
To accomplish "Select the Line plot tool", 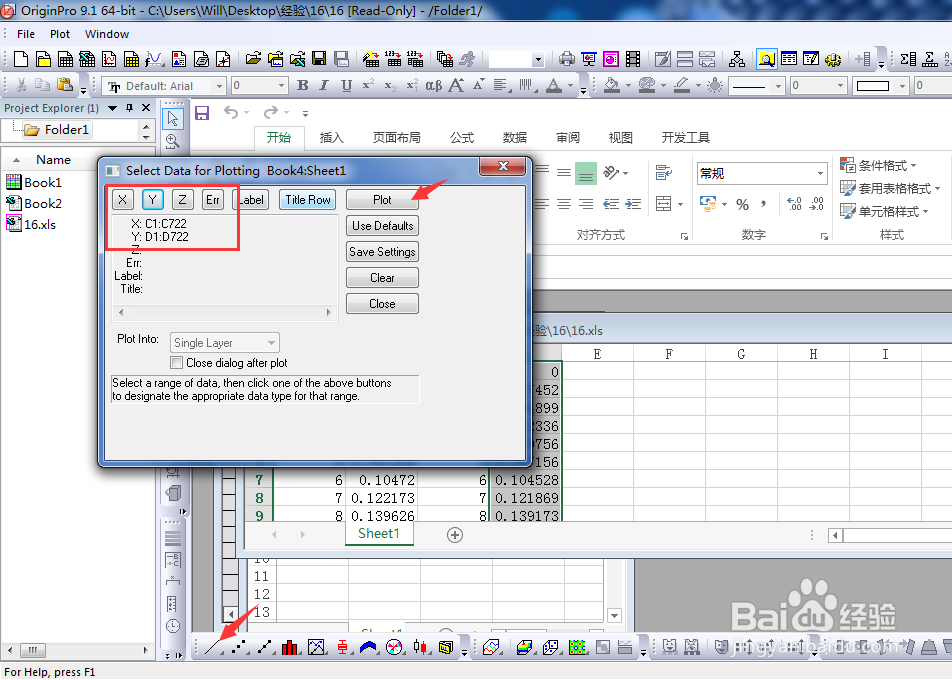I will [212, 647].
